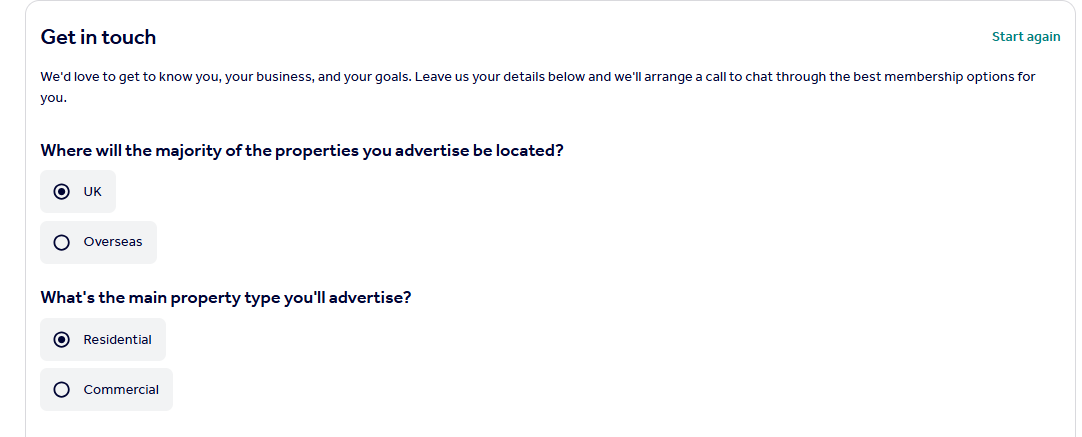1082x437 pixels.
Task: Click the main property type question heading
Action: [226, 297]
